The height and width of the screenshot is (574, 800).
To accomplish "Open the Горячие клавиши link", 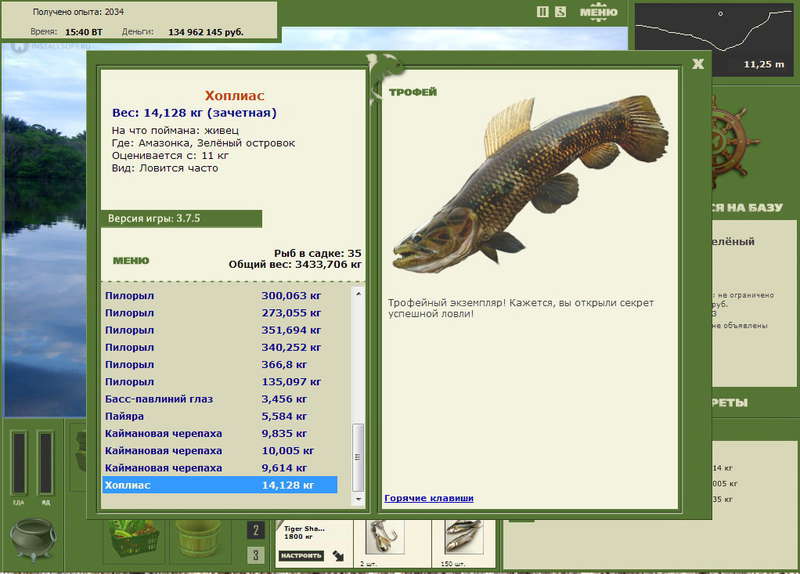I will click(429, 498).
